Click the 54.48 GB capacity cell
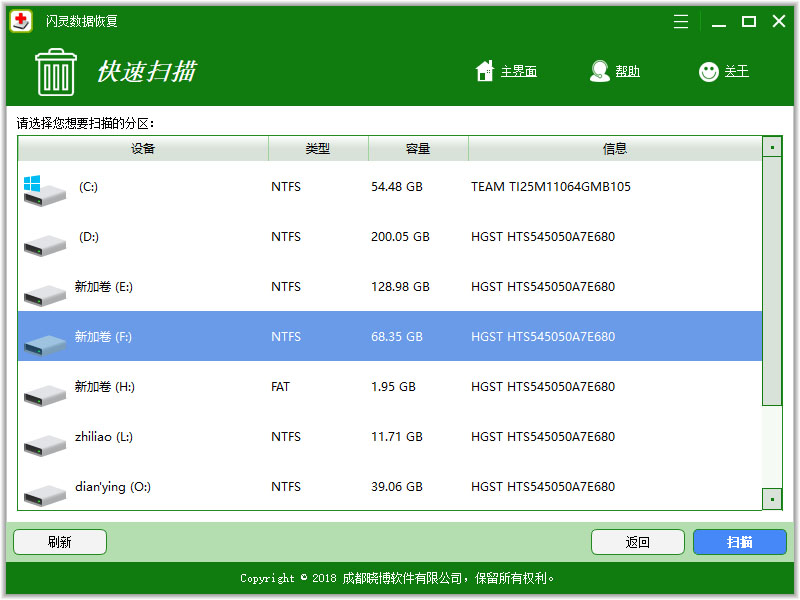This screenshot has height=600, width=800. tap(397, 187)
